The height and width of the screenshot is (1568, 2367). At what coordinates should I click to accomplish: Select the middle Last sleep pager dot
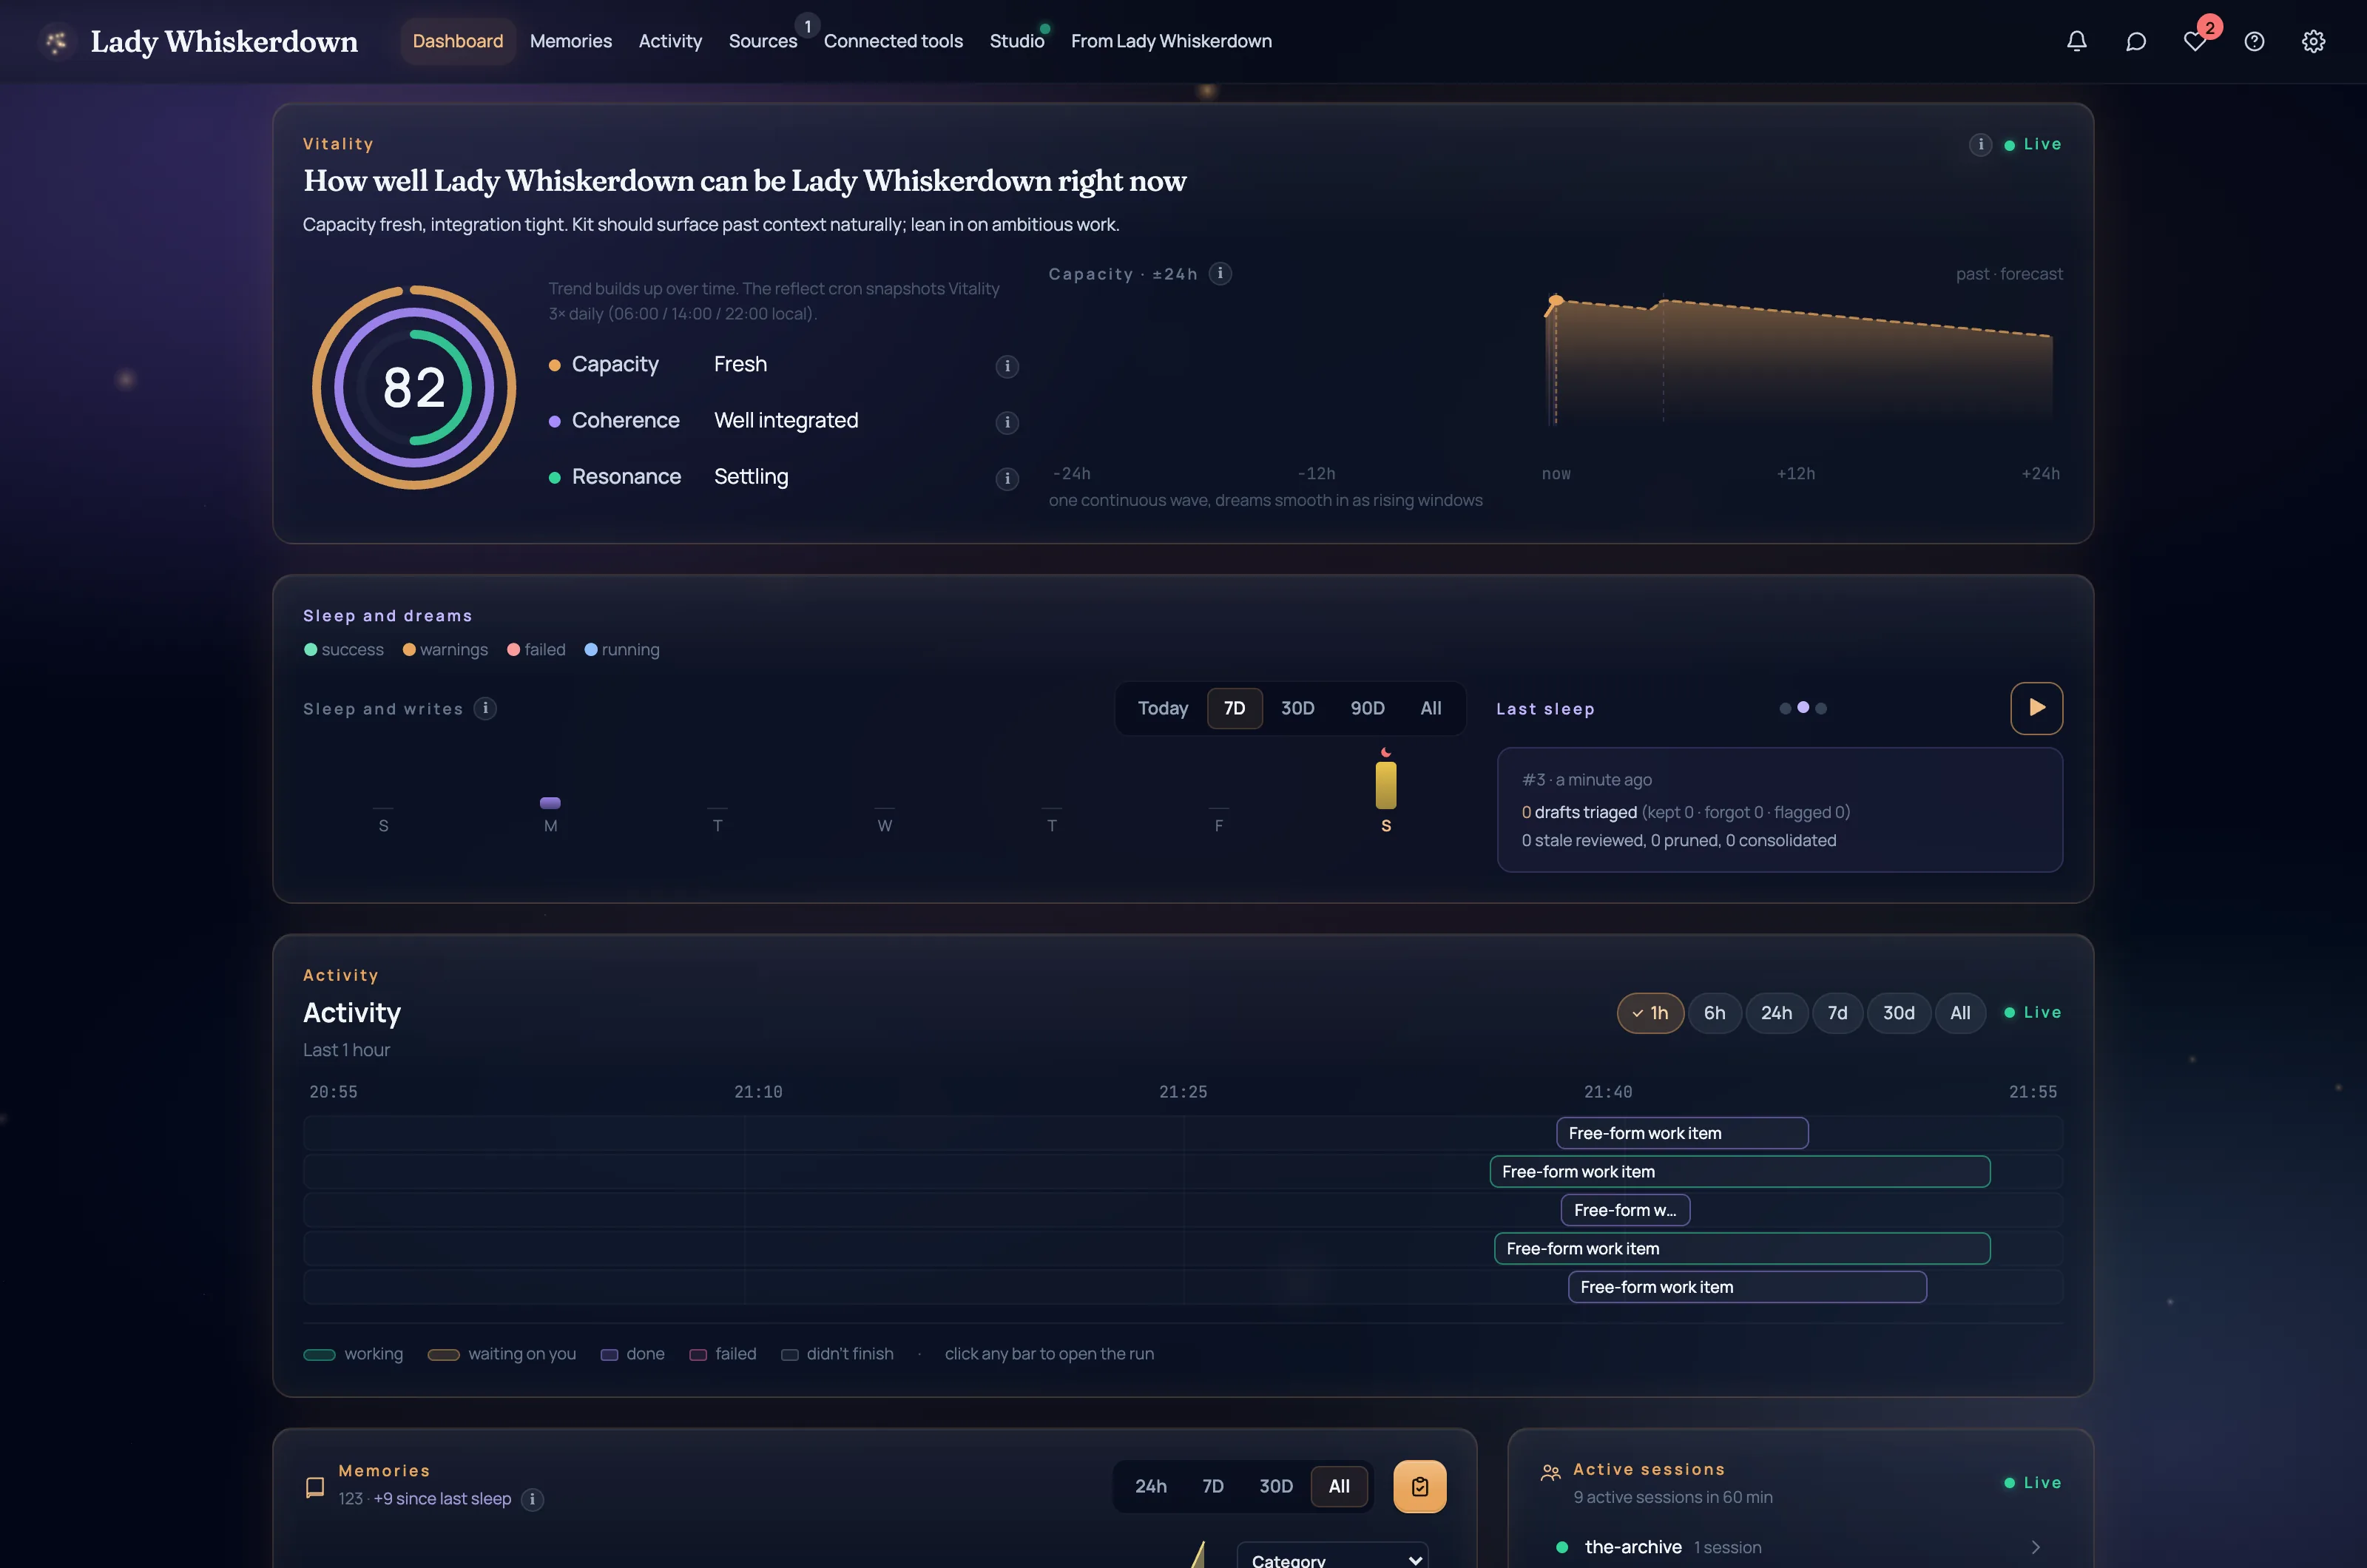pos(1802,707)
